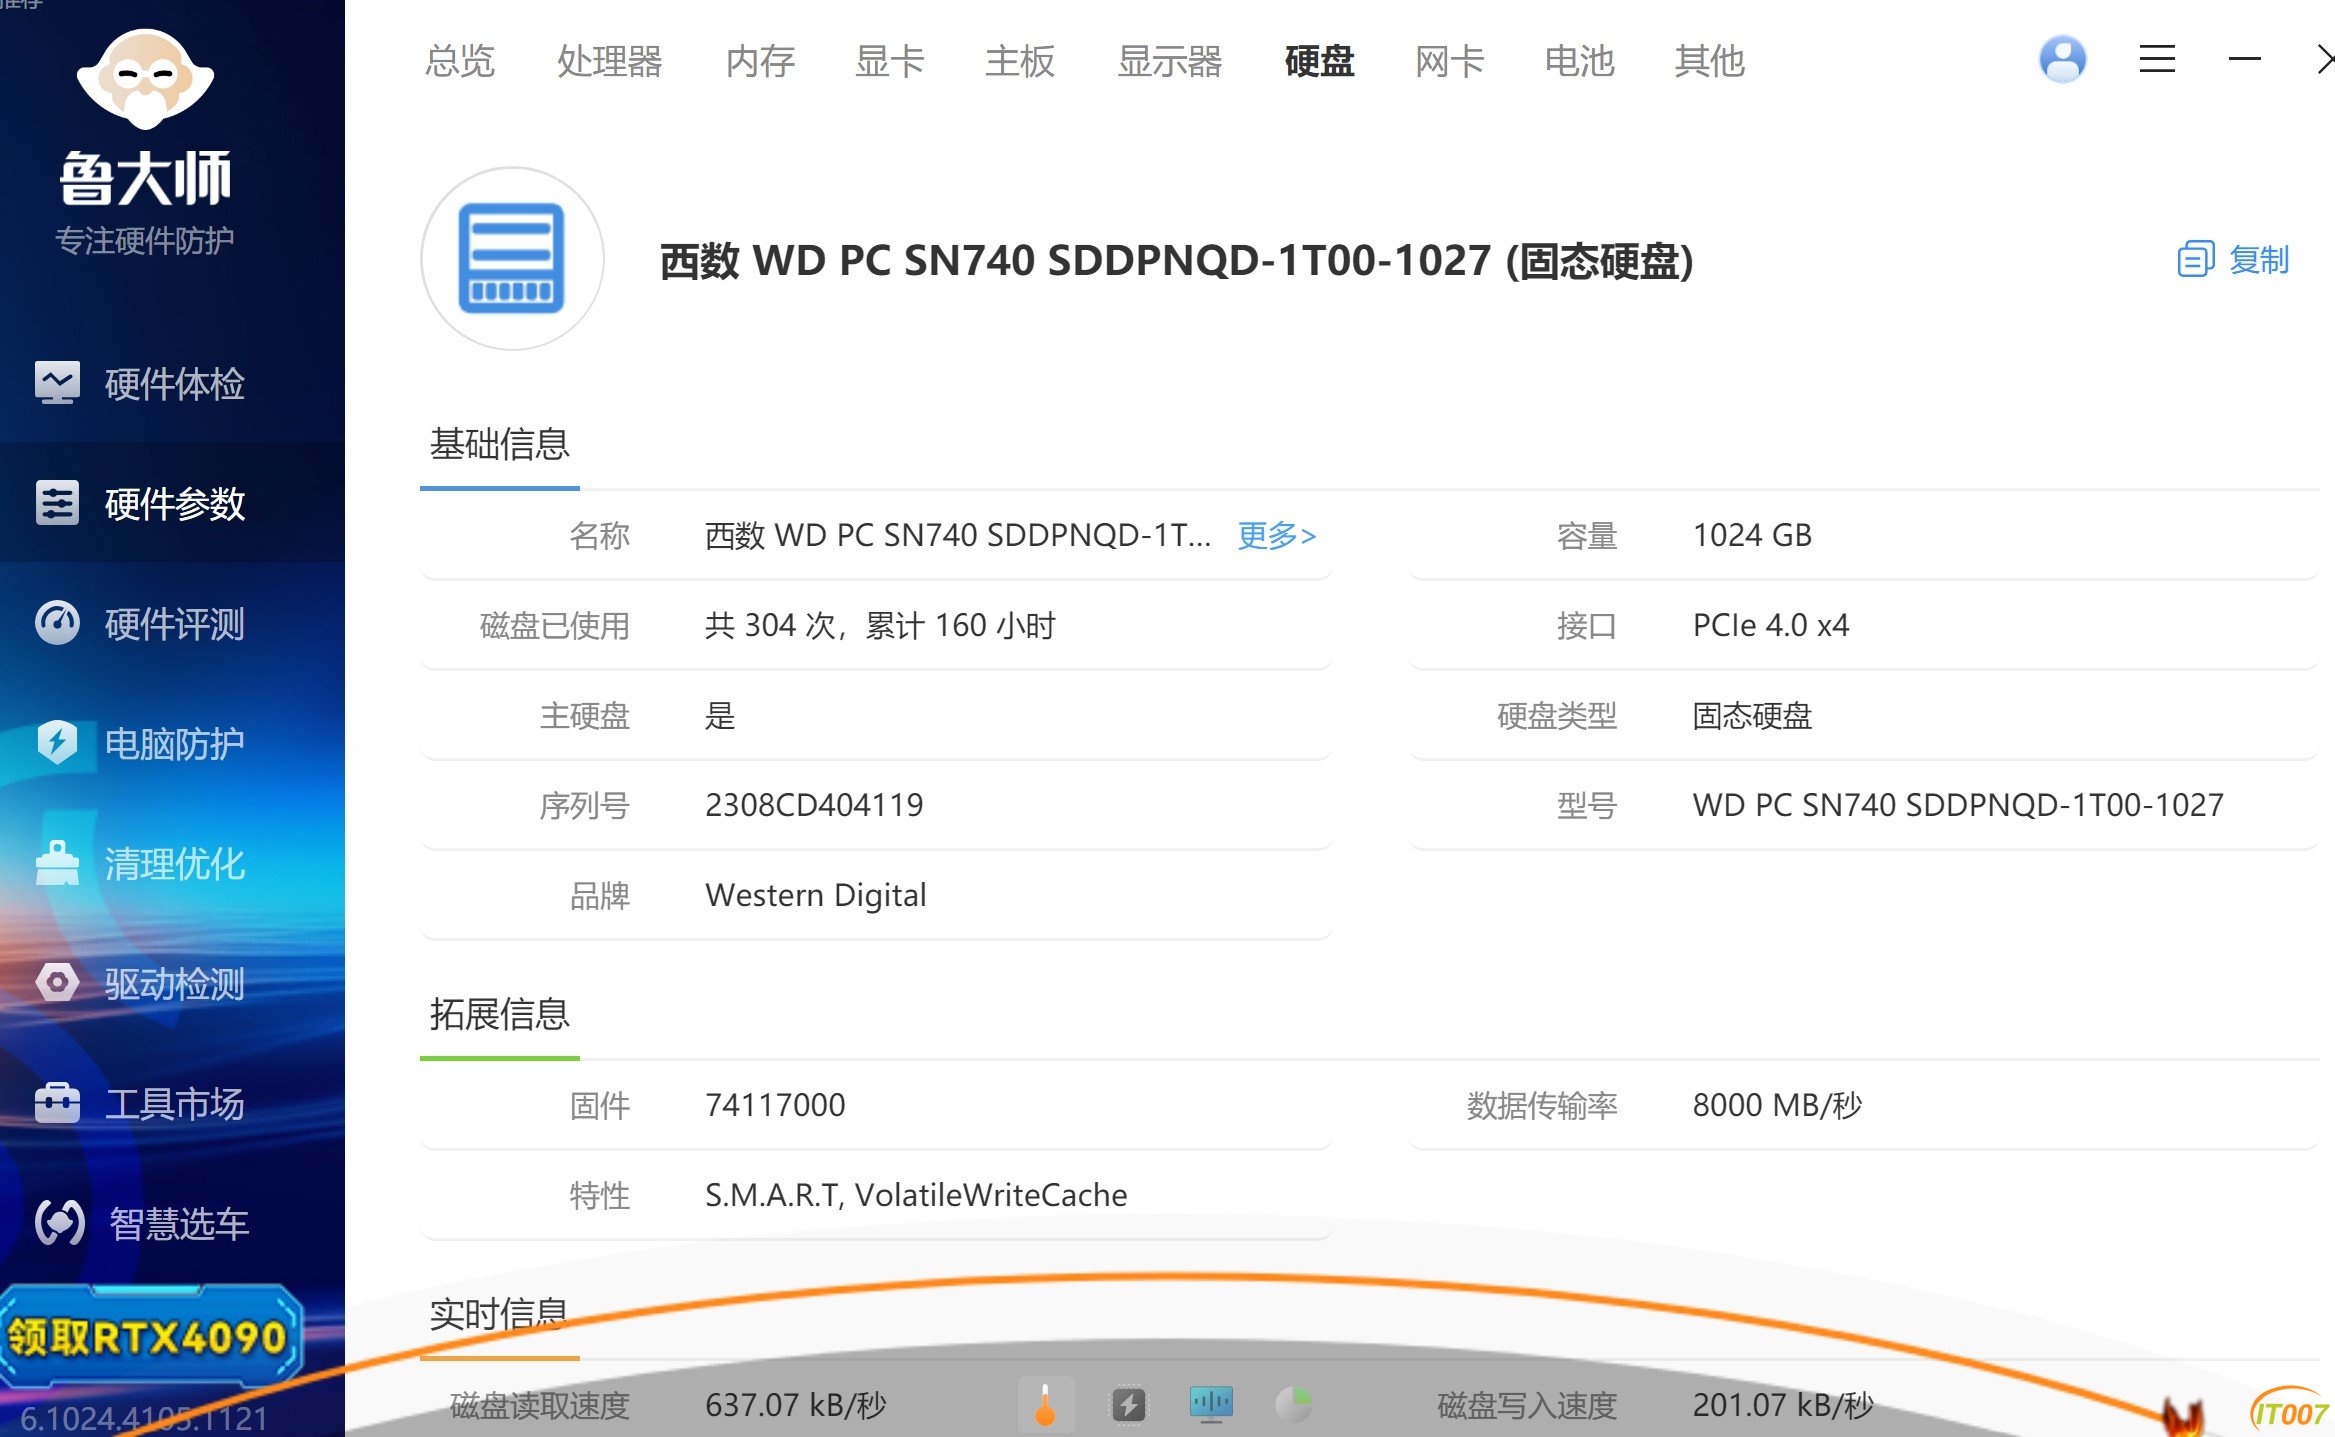Click the drive title heading
The image size is (2335, 1437).
(1176, 261)
